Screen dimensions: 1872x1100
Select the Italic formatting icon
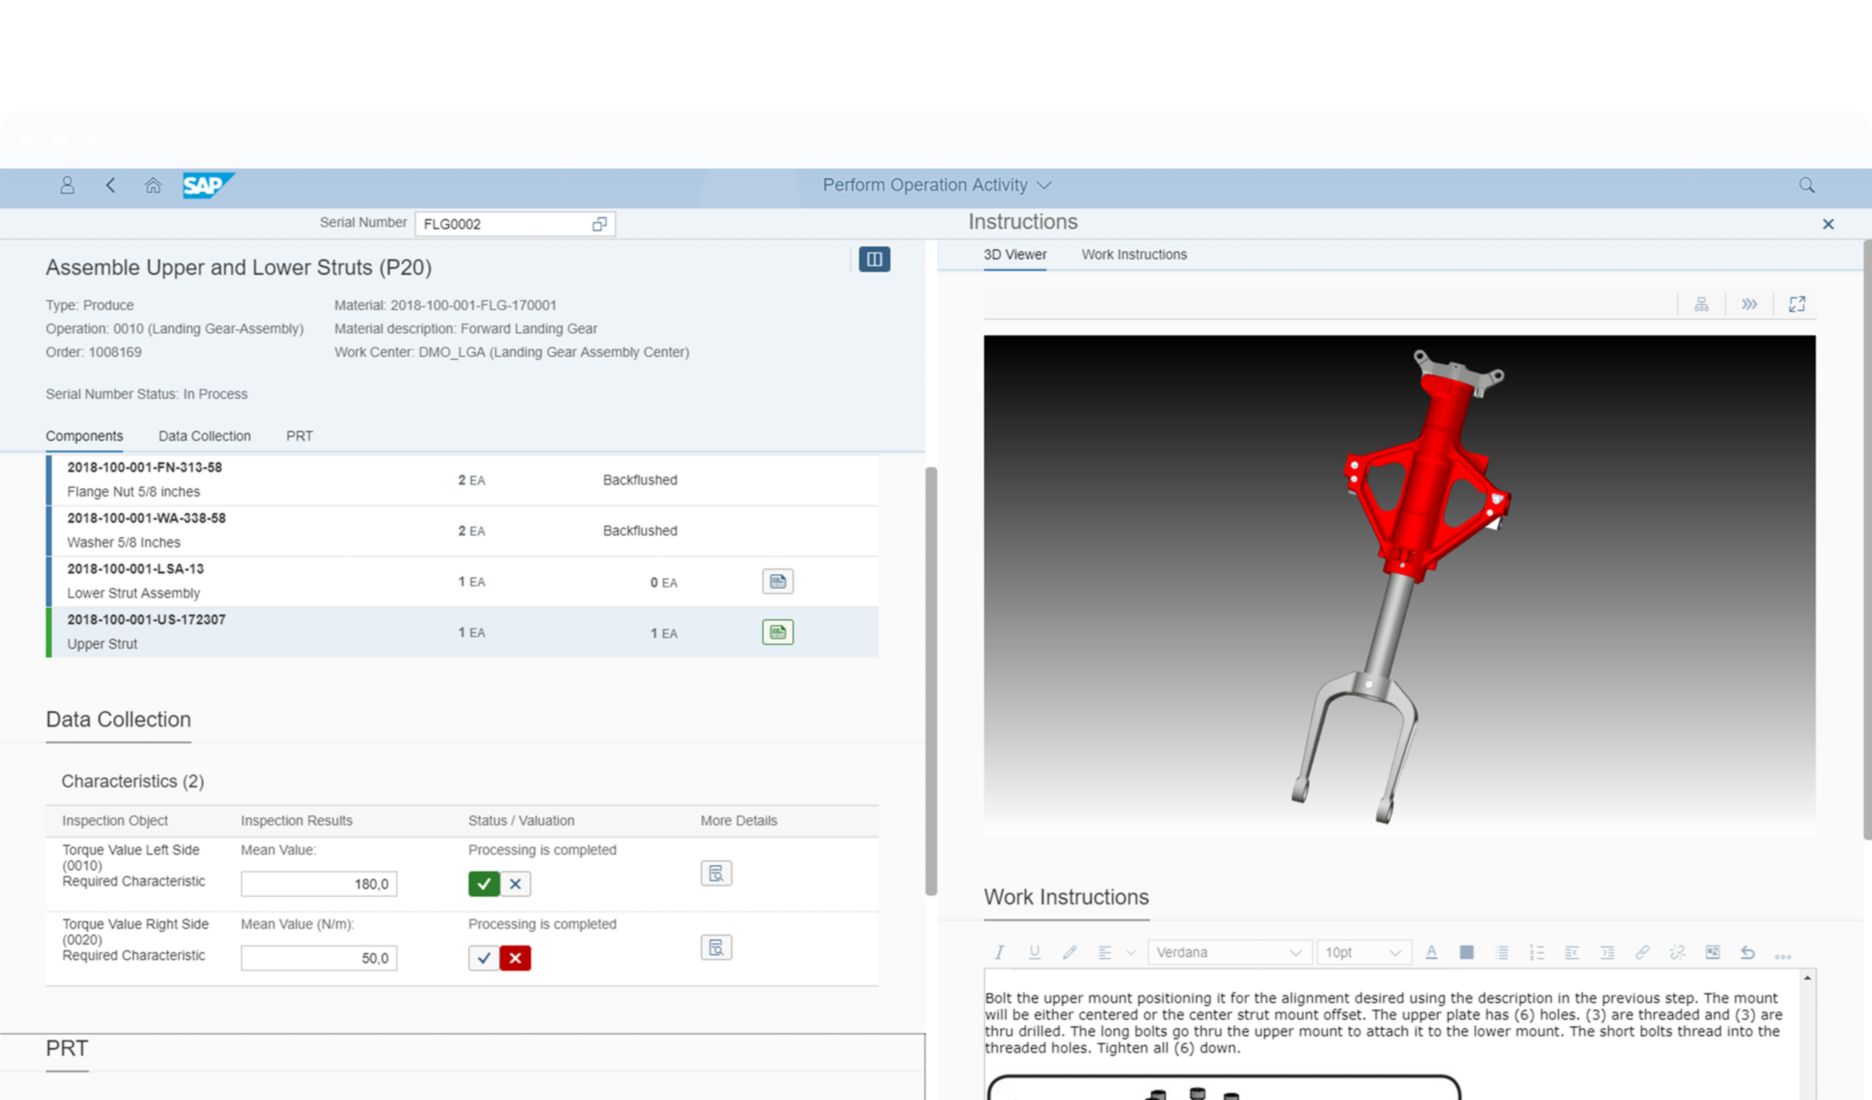coord(998,952)
